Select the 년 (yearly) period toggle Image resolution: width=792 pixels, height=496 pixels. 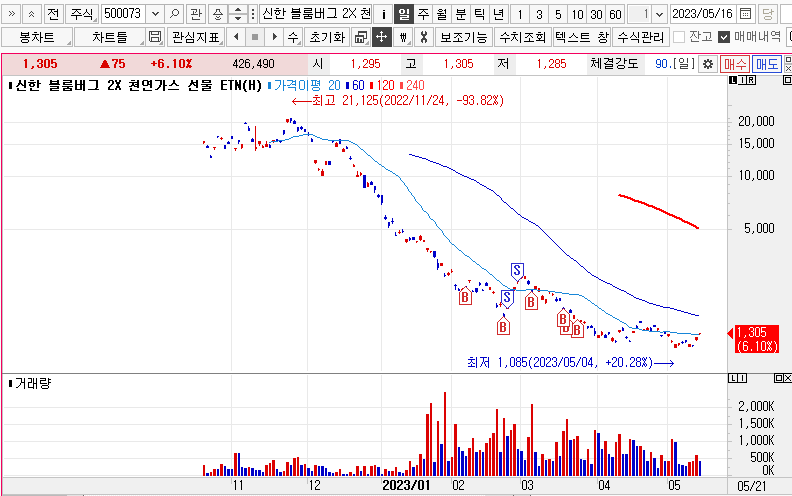[x=498, y=14]
